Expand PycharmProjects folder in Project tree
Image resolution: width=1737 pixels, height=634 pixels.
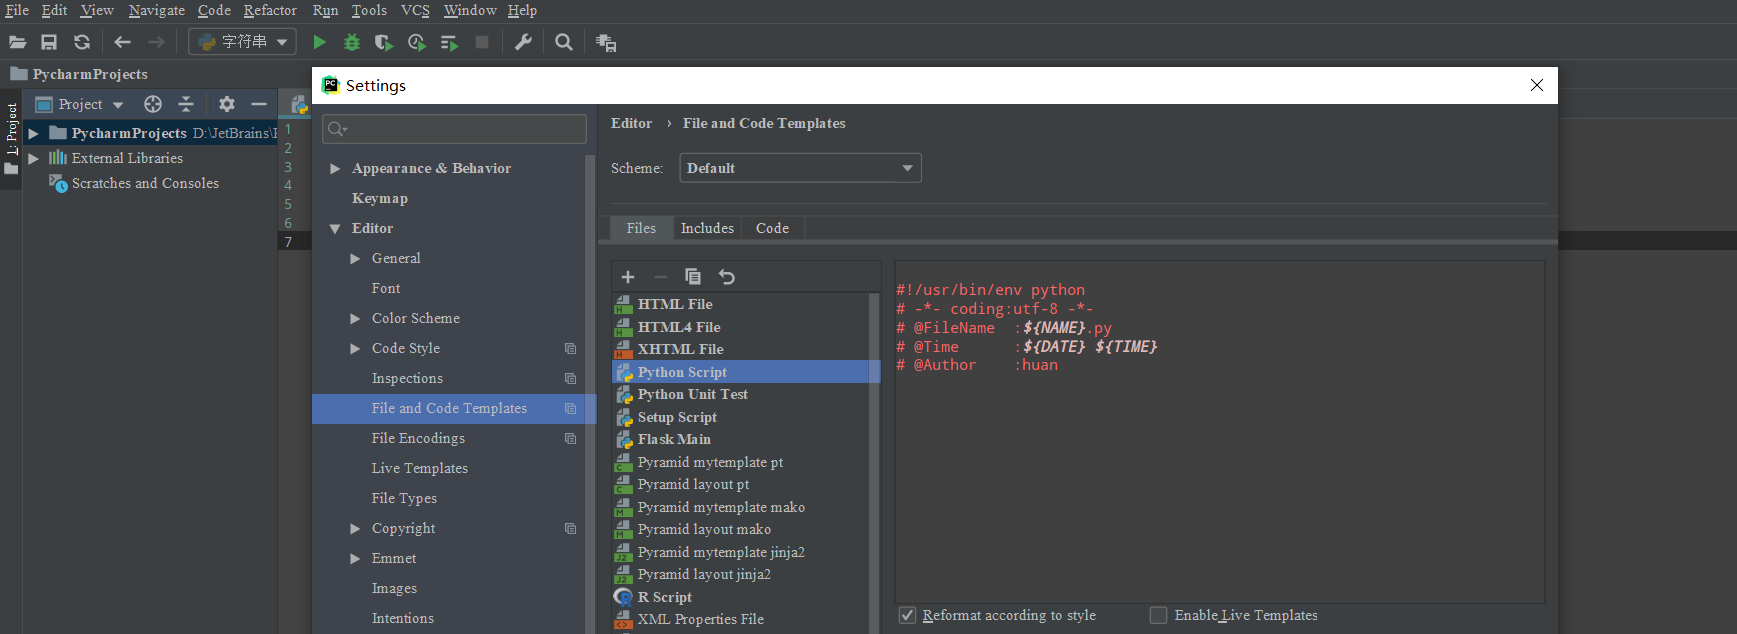tap(33, 133)
